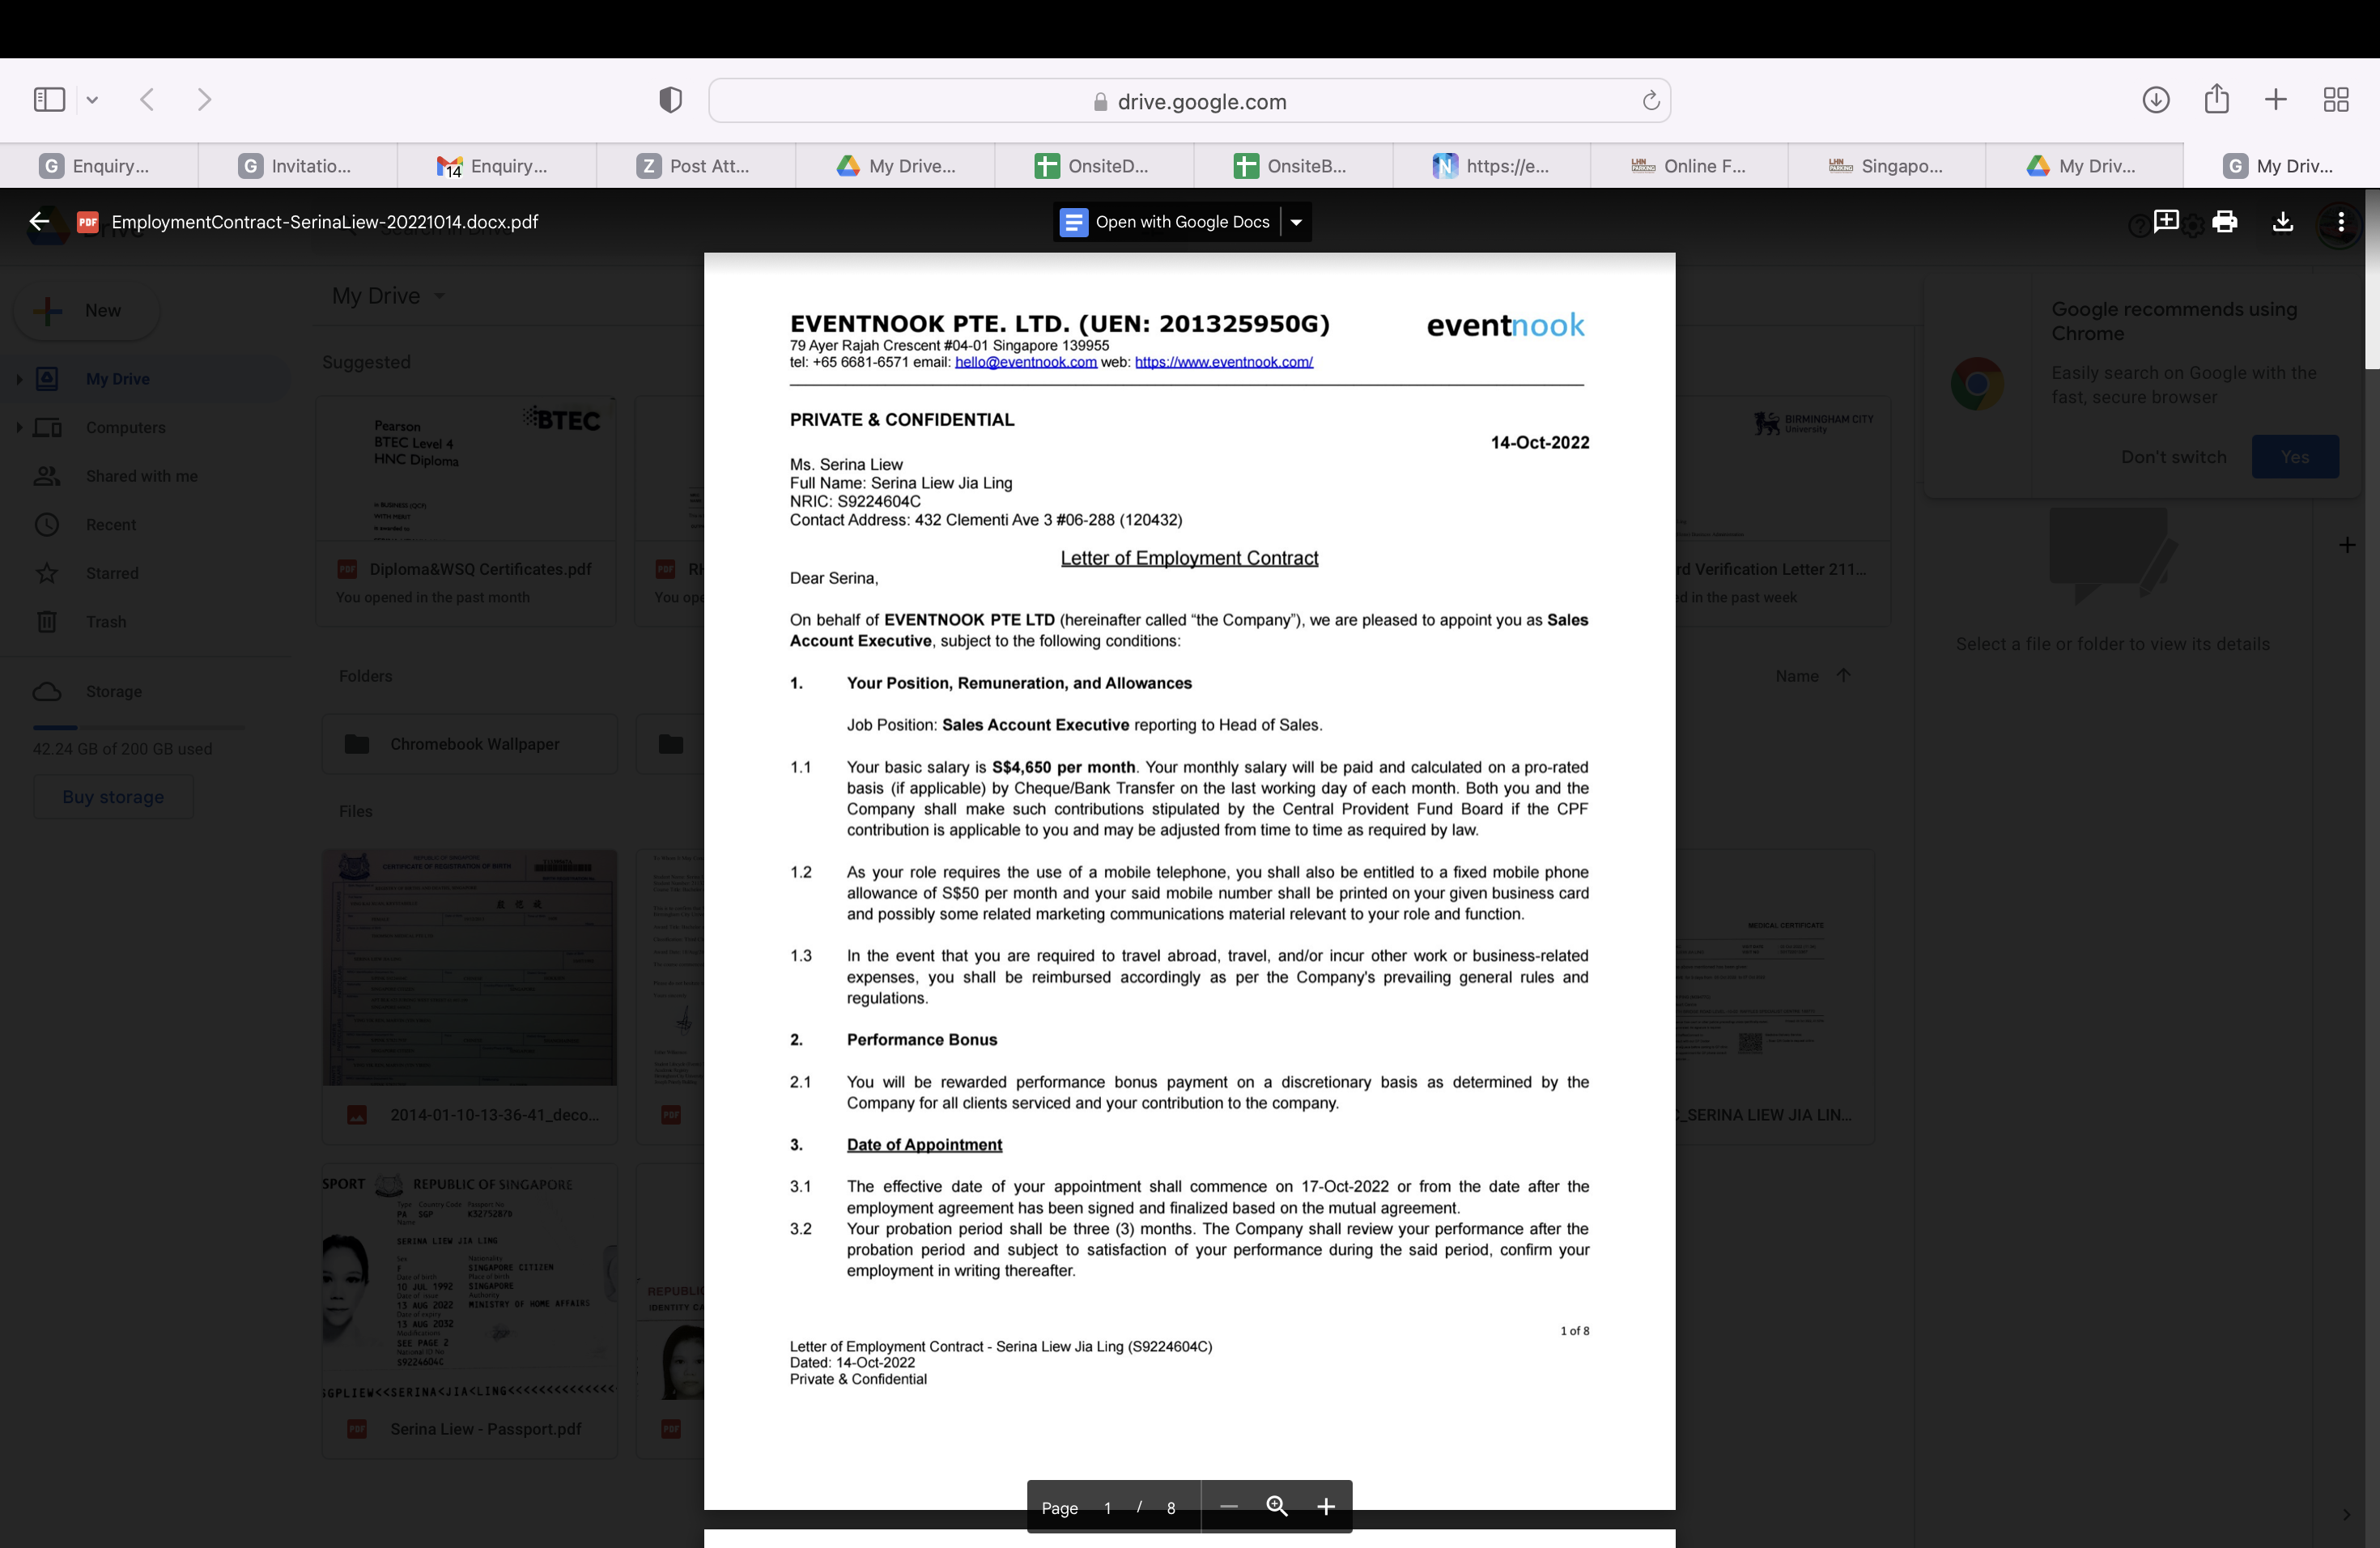Click the storage usage progress bar
Image resolution: width=2380 pixels, height=1548 pixels.
pos(138,727)
